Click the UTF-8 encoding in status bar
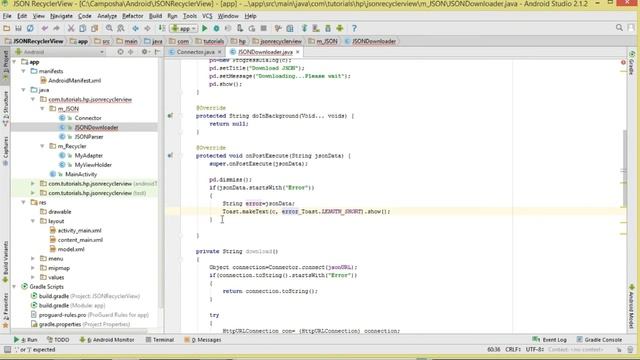 (534, 350)
